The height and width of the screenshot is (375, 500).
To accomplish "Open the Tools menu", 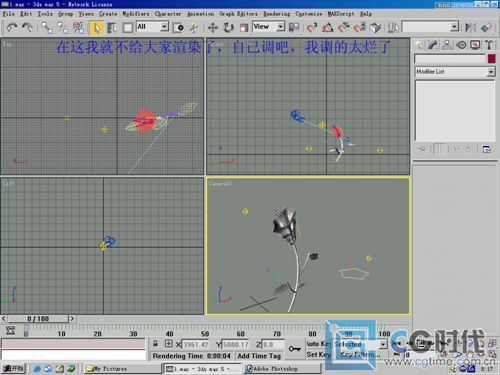I will [x=45, y=14].
